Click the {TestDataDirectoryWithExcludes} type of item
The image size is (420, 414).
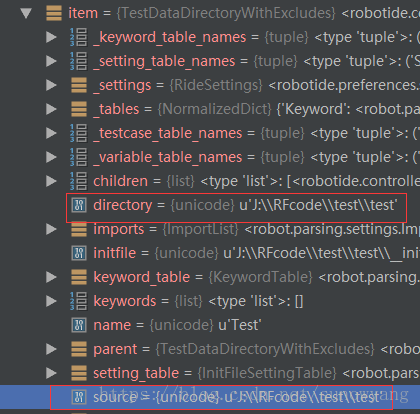coord(226,13)
